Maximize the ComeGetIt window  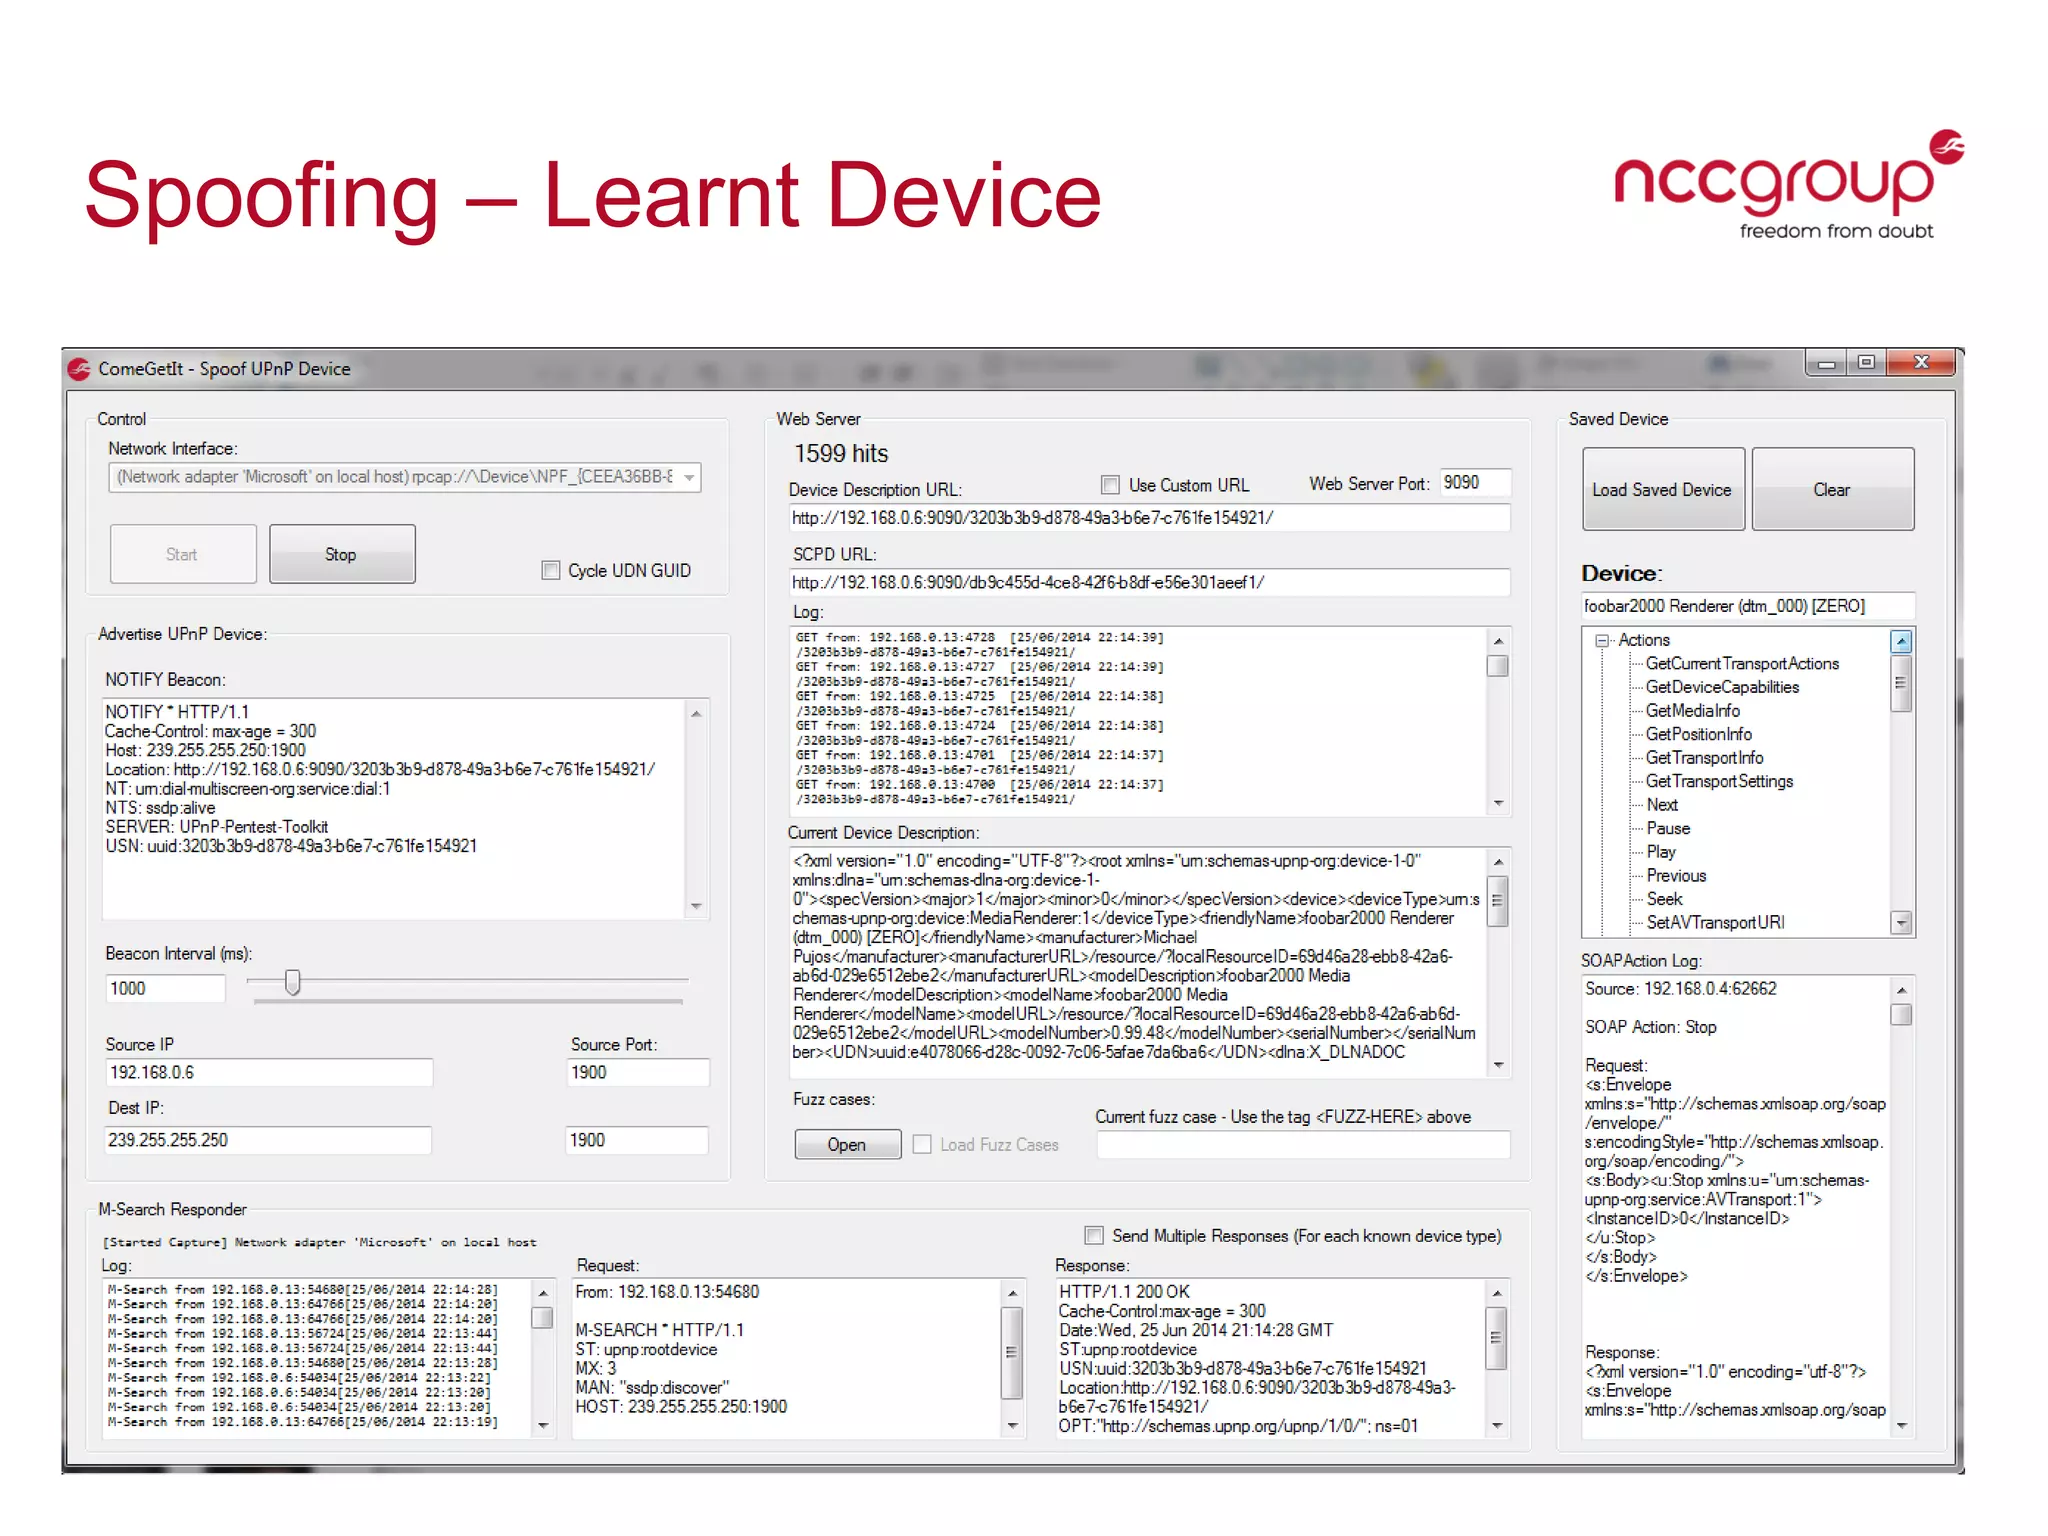coord(1866,363)
